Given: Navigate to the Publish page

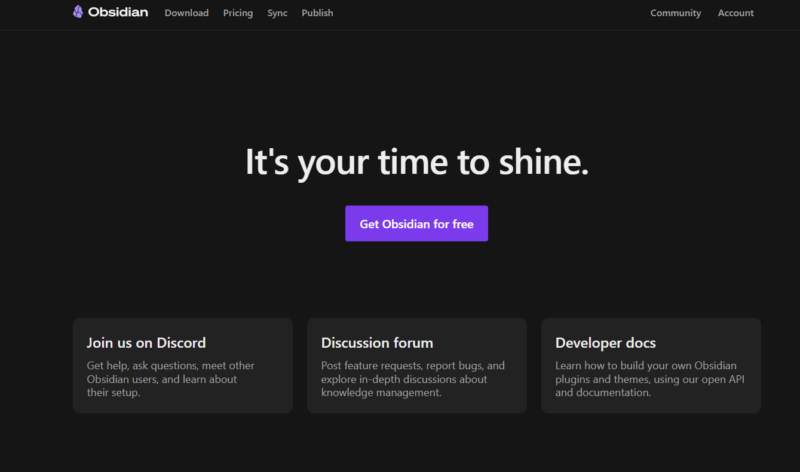Looking at the screenshot, I should click(x=317, y=13).
